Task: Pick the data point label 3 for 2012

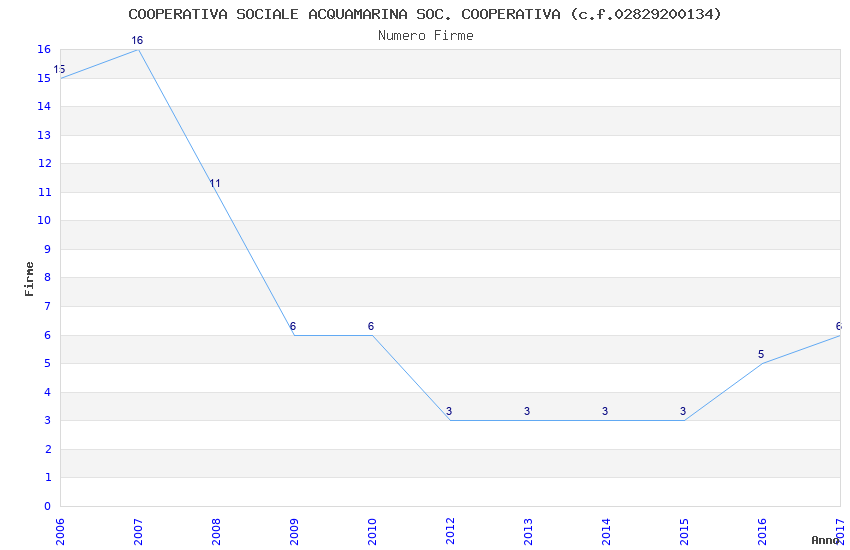Action: (449, 411)
